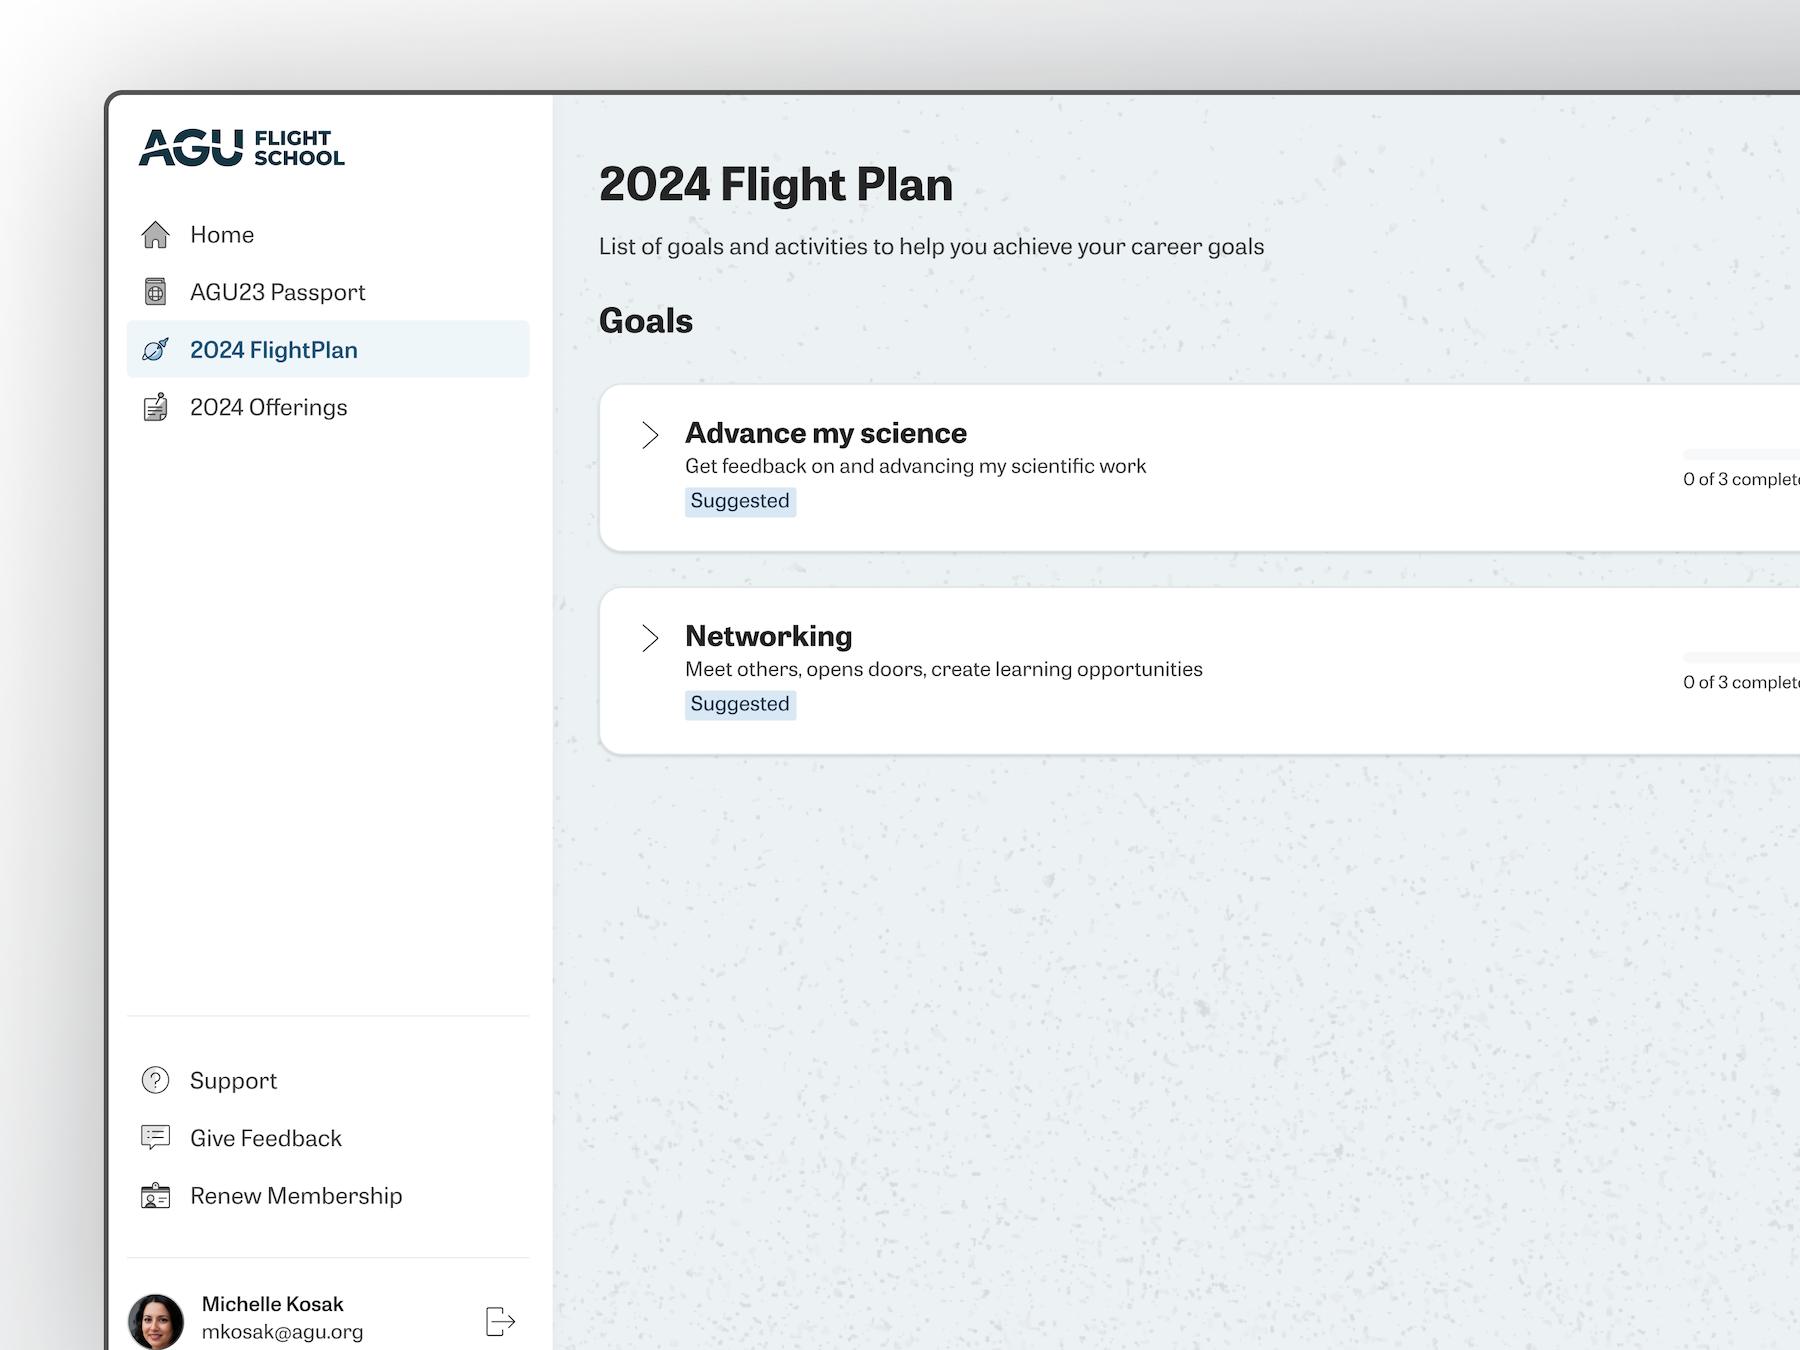Click the Networking goal title
Image resolution: width=1800 pixels, height=1350 pixels.
[769, 636]
